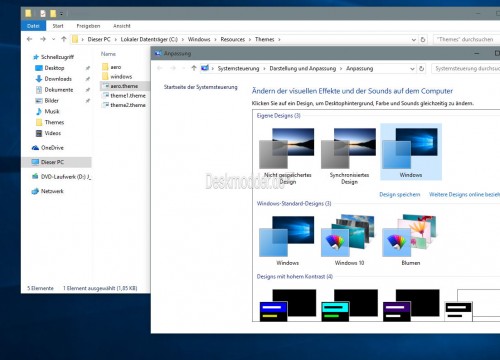Click Design speichern link
The width and height of the screenshot is (500, 360).
pyautogui.click(x=400, y=194)
